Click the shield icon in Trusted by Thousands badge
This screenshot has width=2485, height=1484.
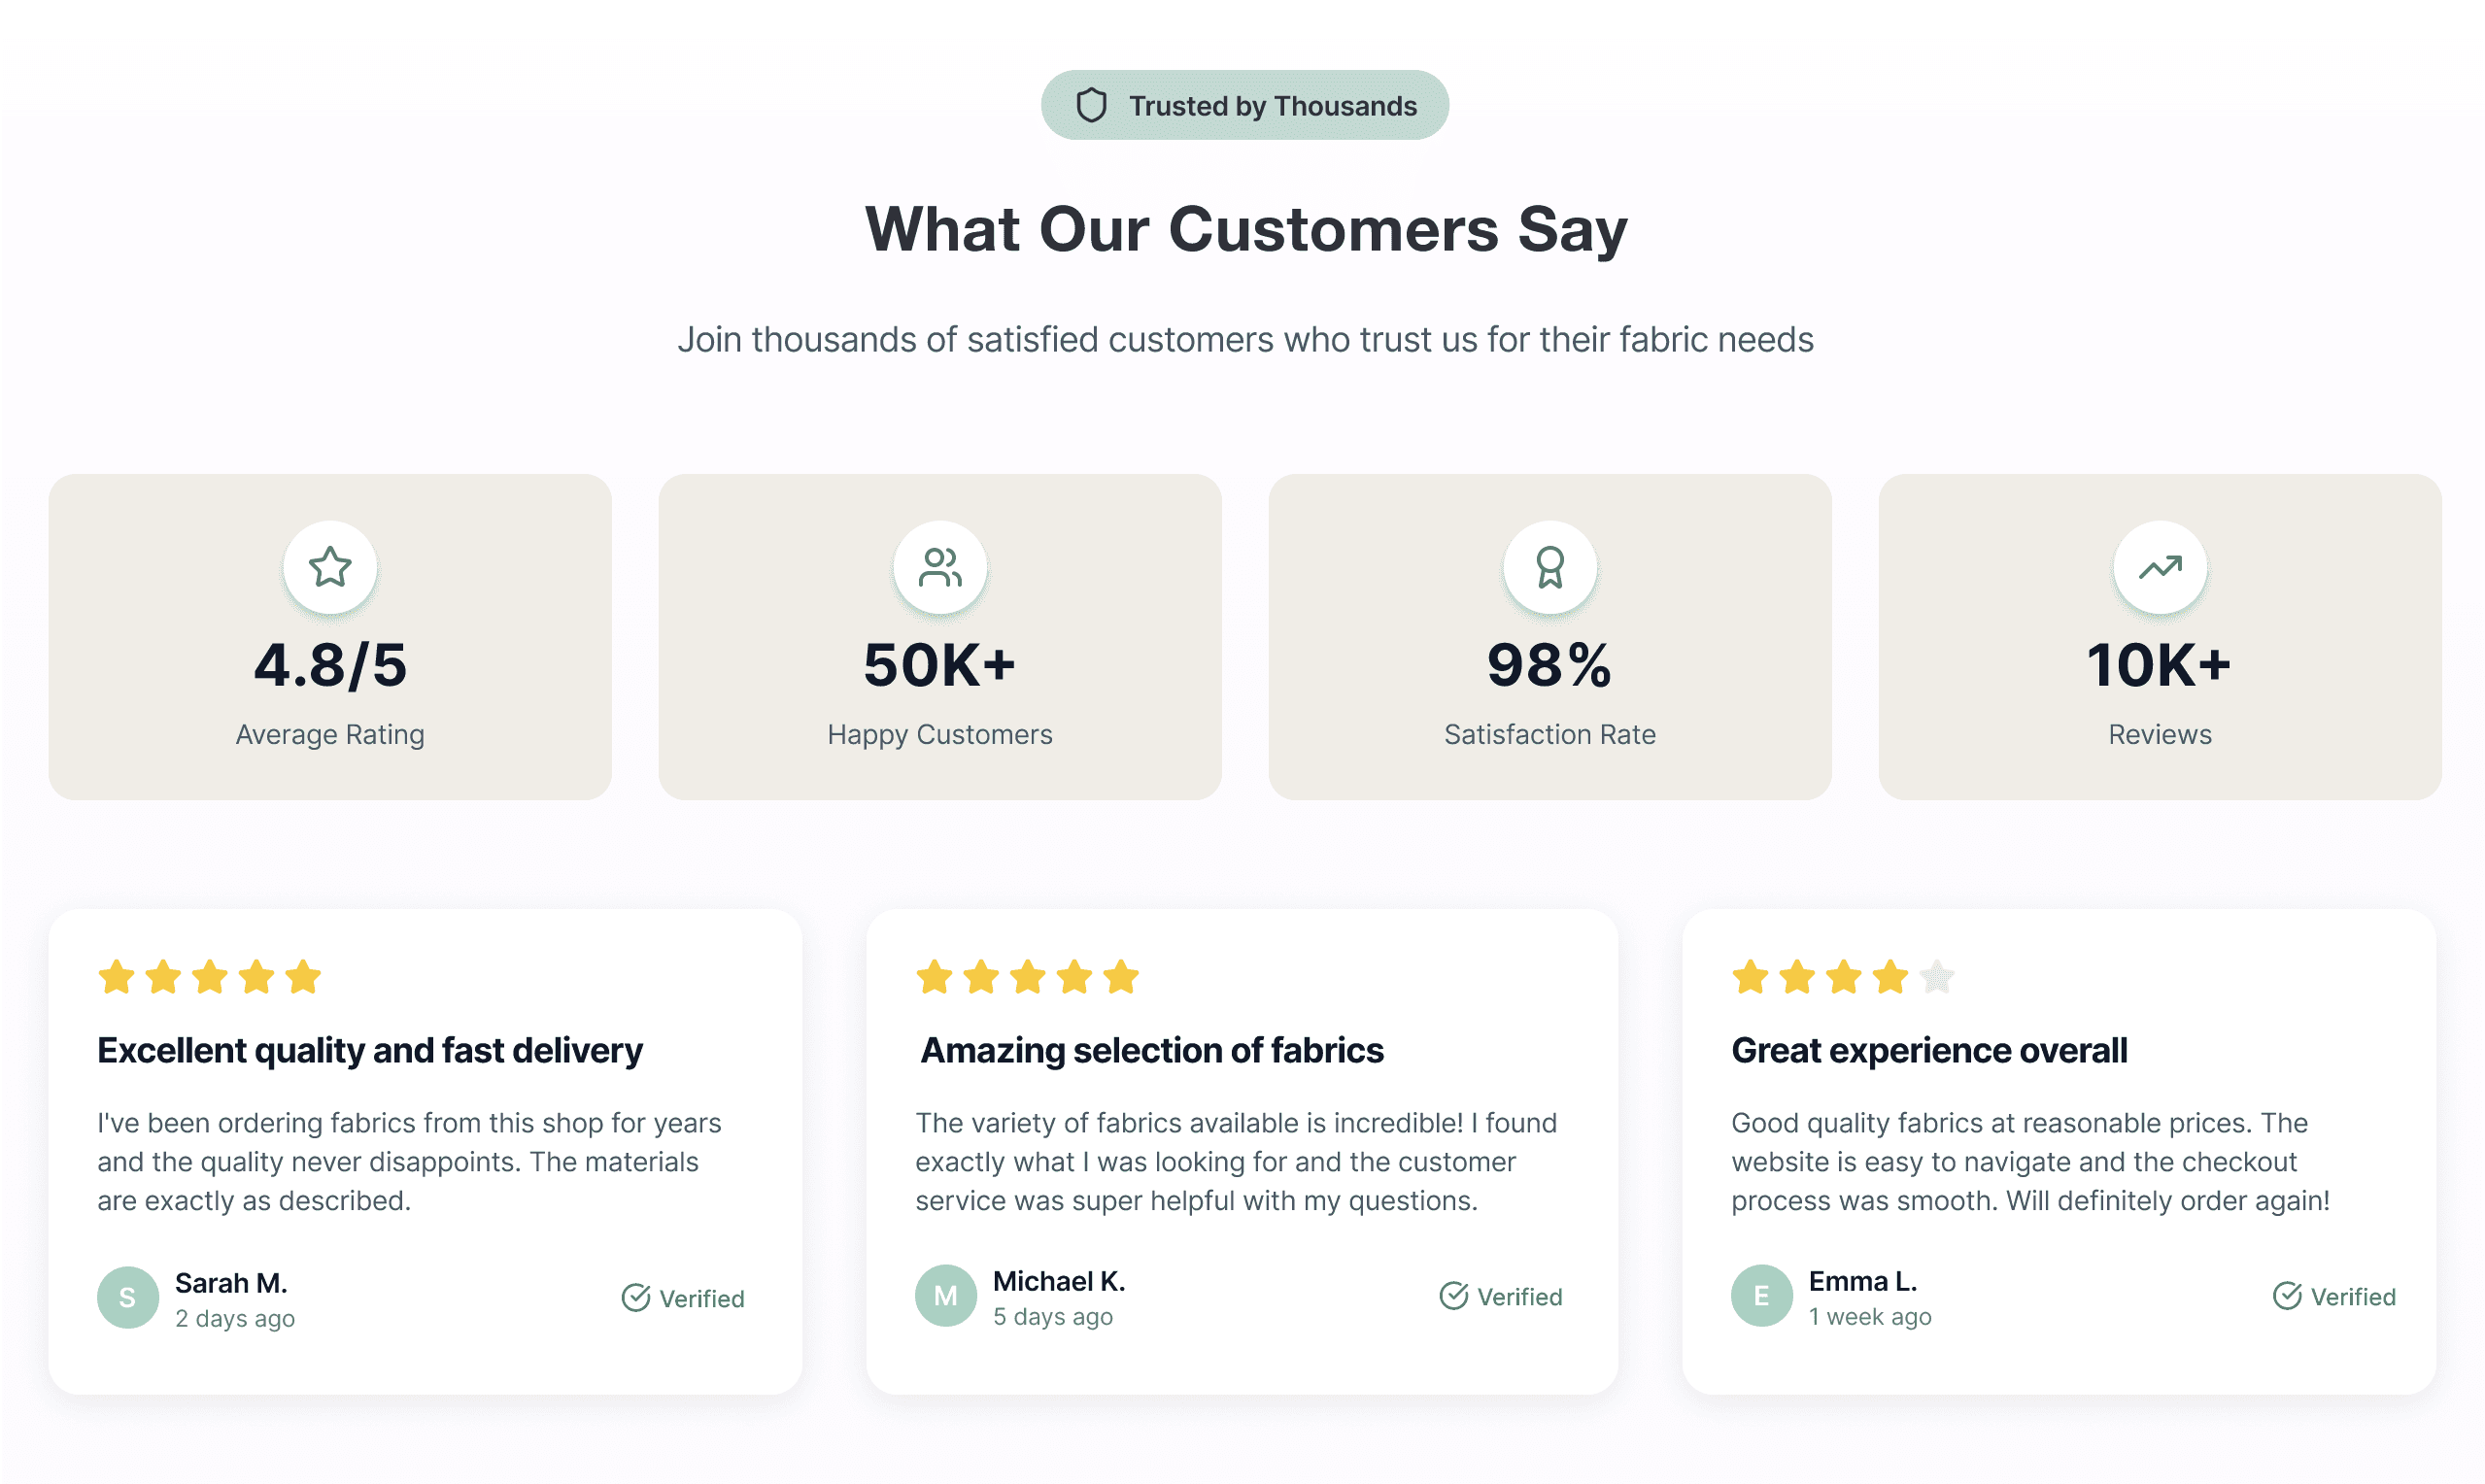point(1090,104)
